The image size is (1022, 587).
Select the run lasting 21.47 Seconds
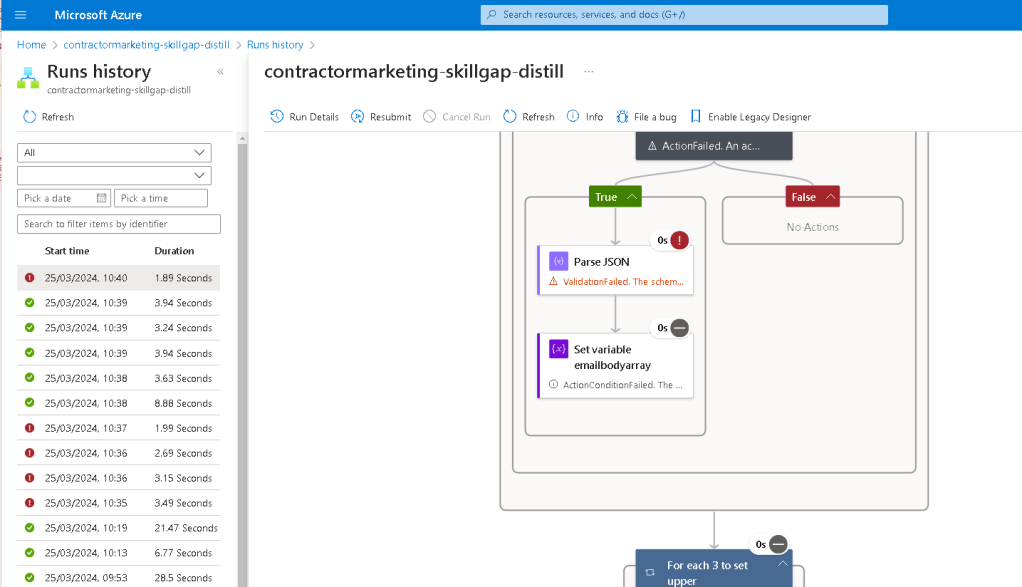pos(119,528)
